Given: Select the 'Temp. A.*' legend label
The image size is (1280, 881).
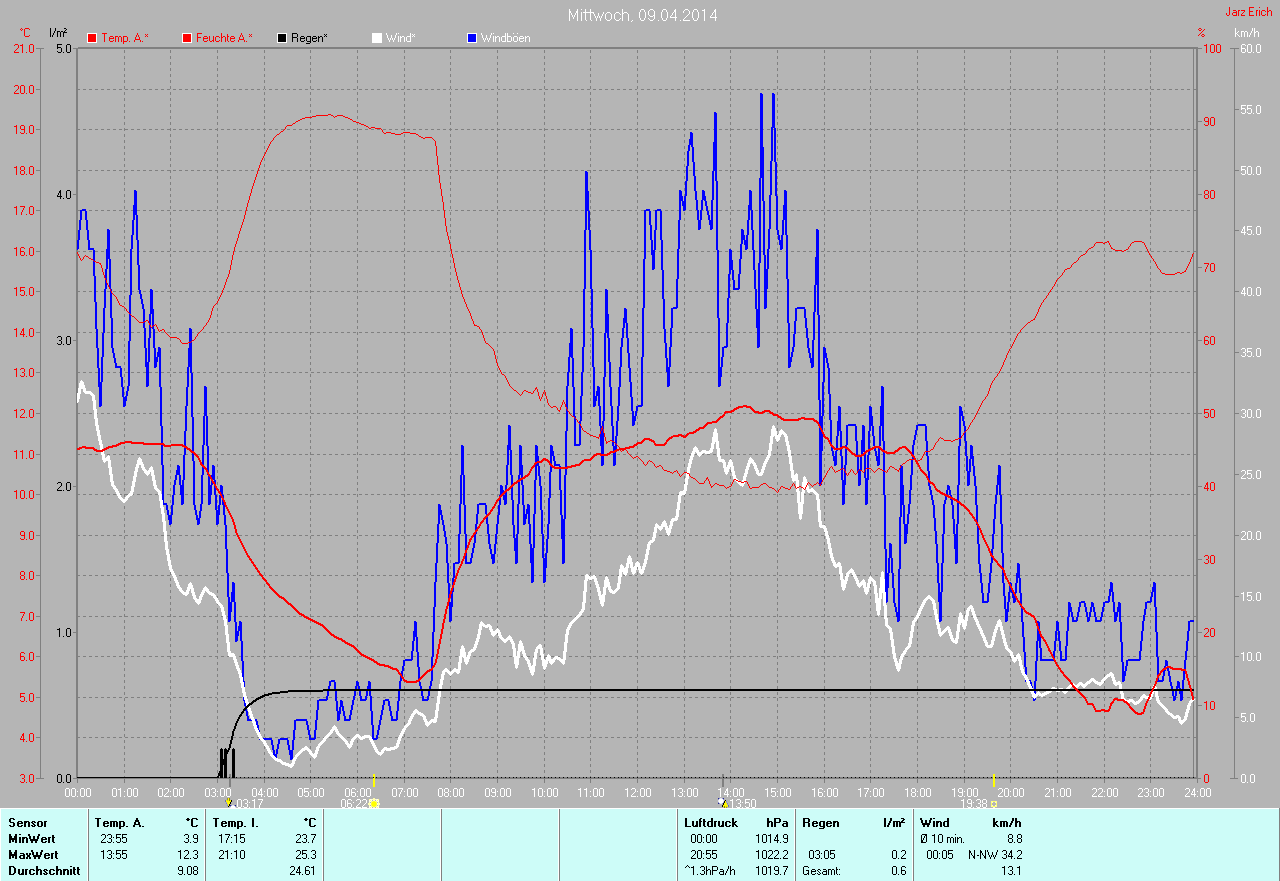Looking at the screenshot, I should click(125, 38).
